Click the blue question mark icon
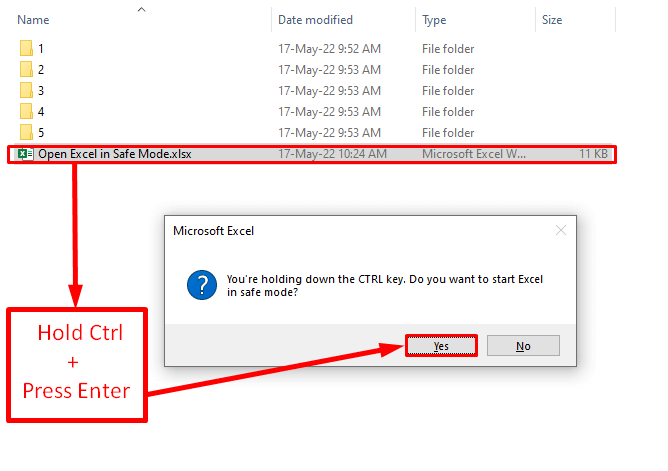This screenshot has height=471, width=668. (202, 285)
